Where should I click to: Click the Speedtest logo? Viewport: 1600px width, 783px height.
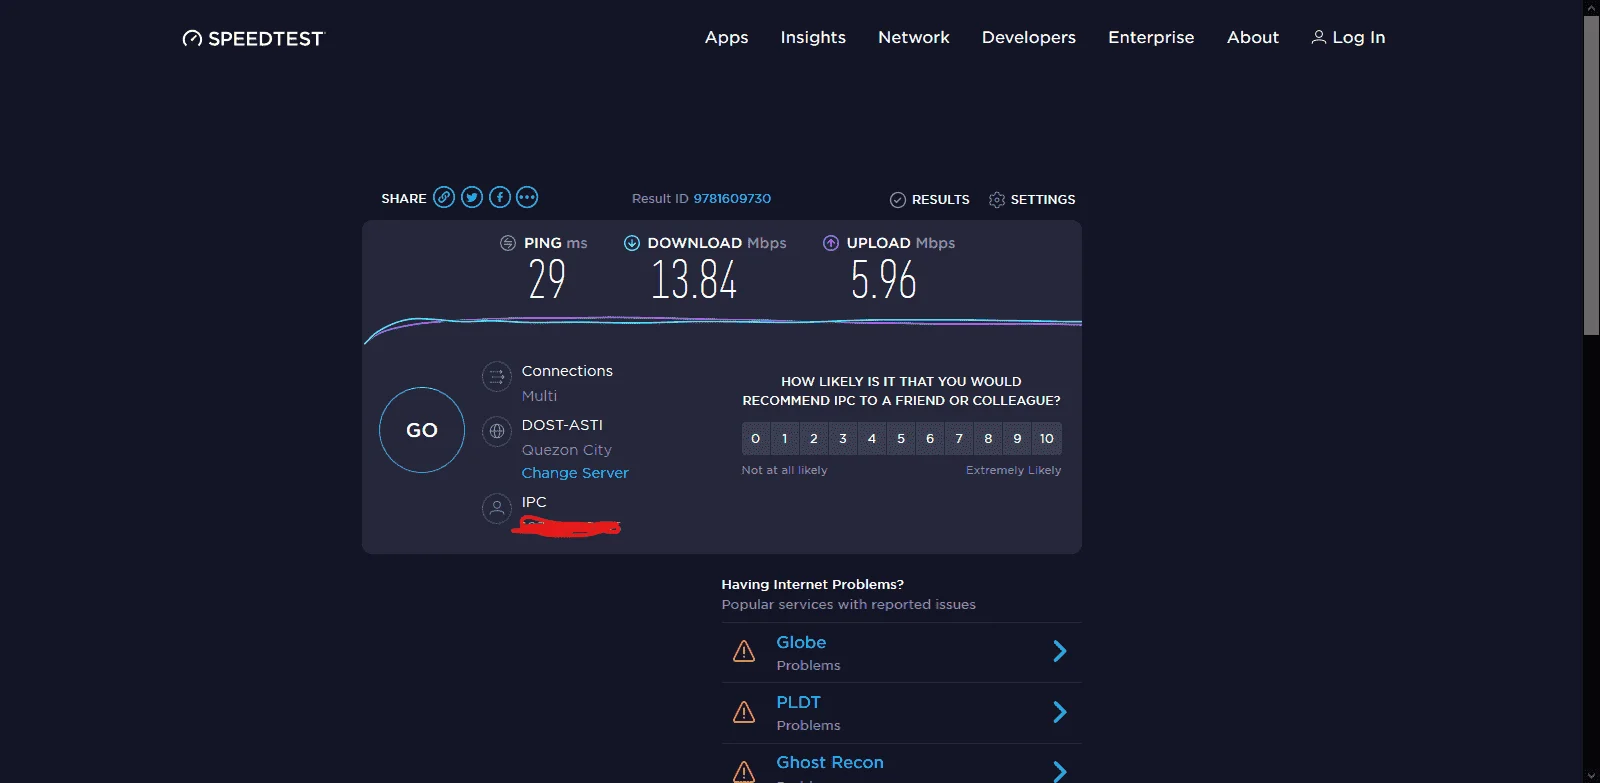coord(253,38)
